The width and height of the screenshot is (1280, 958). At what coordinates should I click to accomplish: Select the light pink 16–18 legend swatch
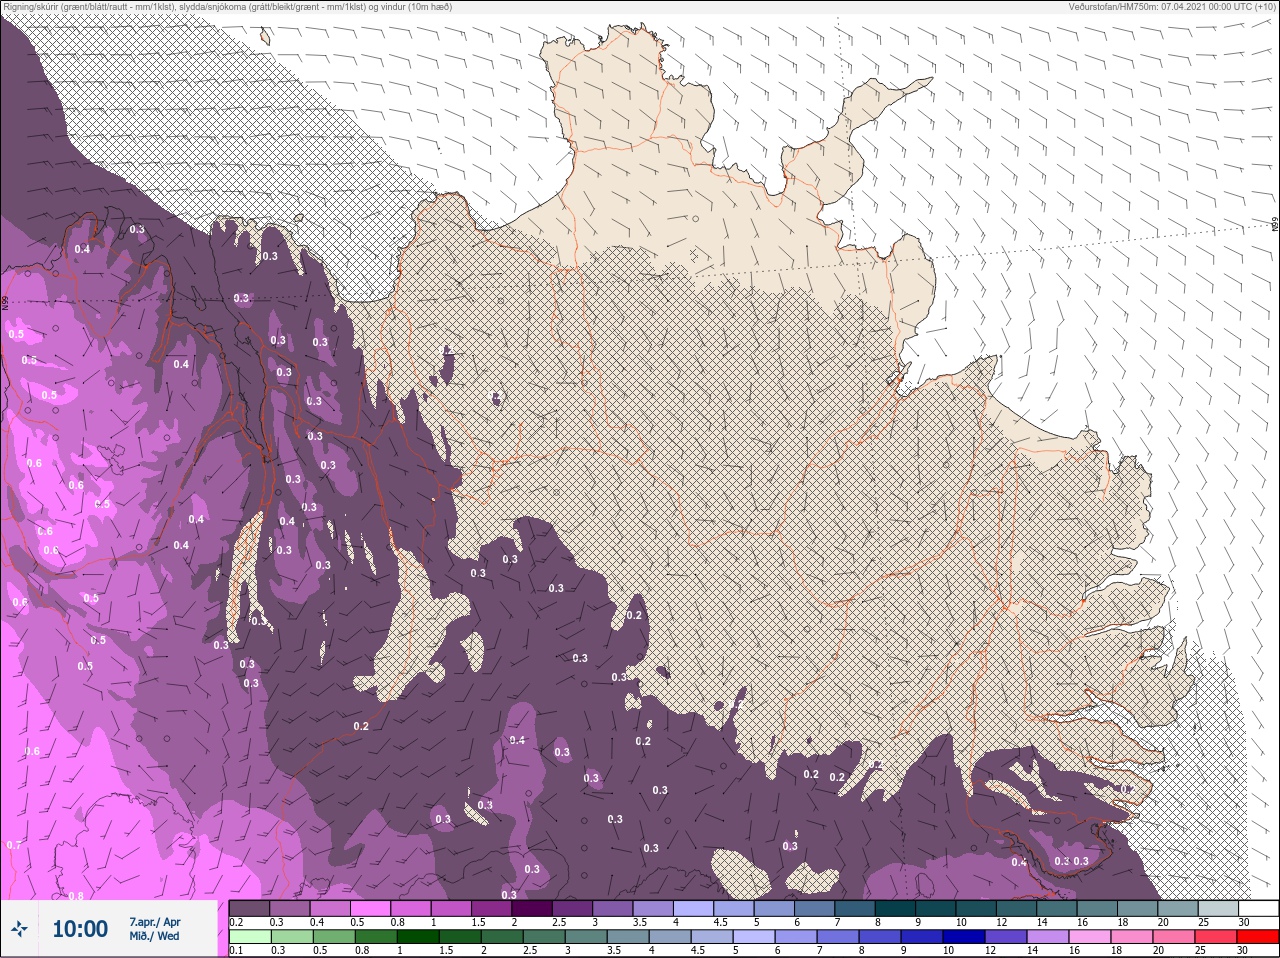click(1091, 937)
